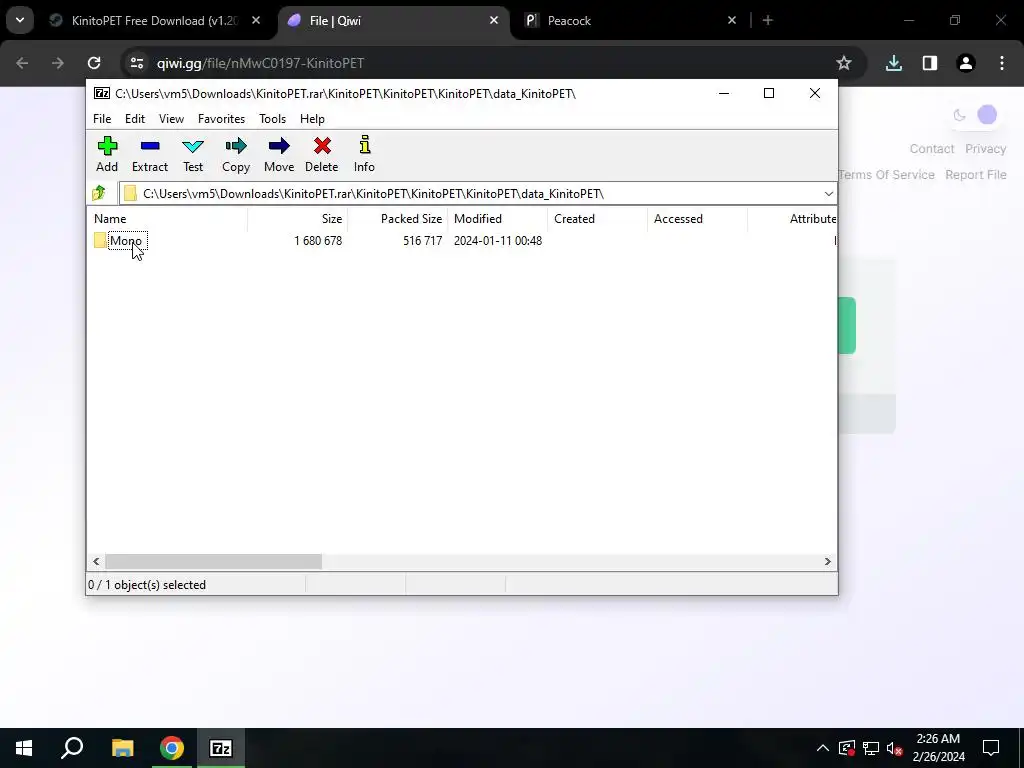Open the Help menu
This screenshot has width=1024, height=768.
coord(312,119)
